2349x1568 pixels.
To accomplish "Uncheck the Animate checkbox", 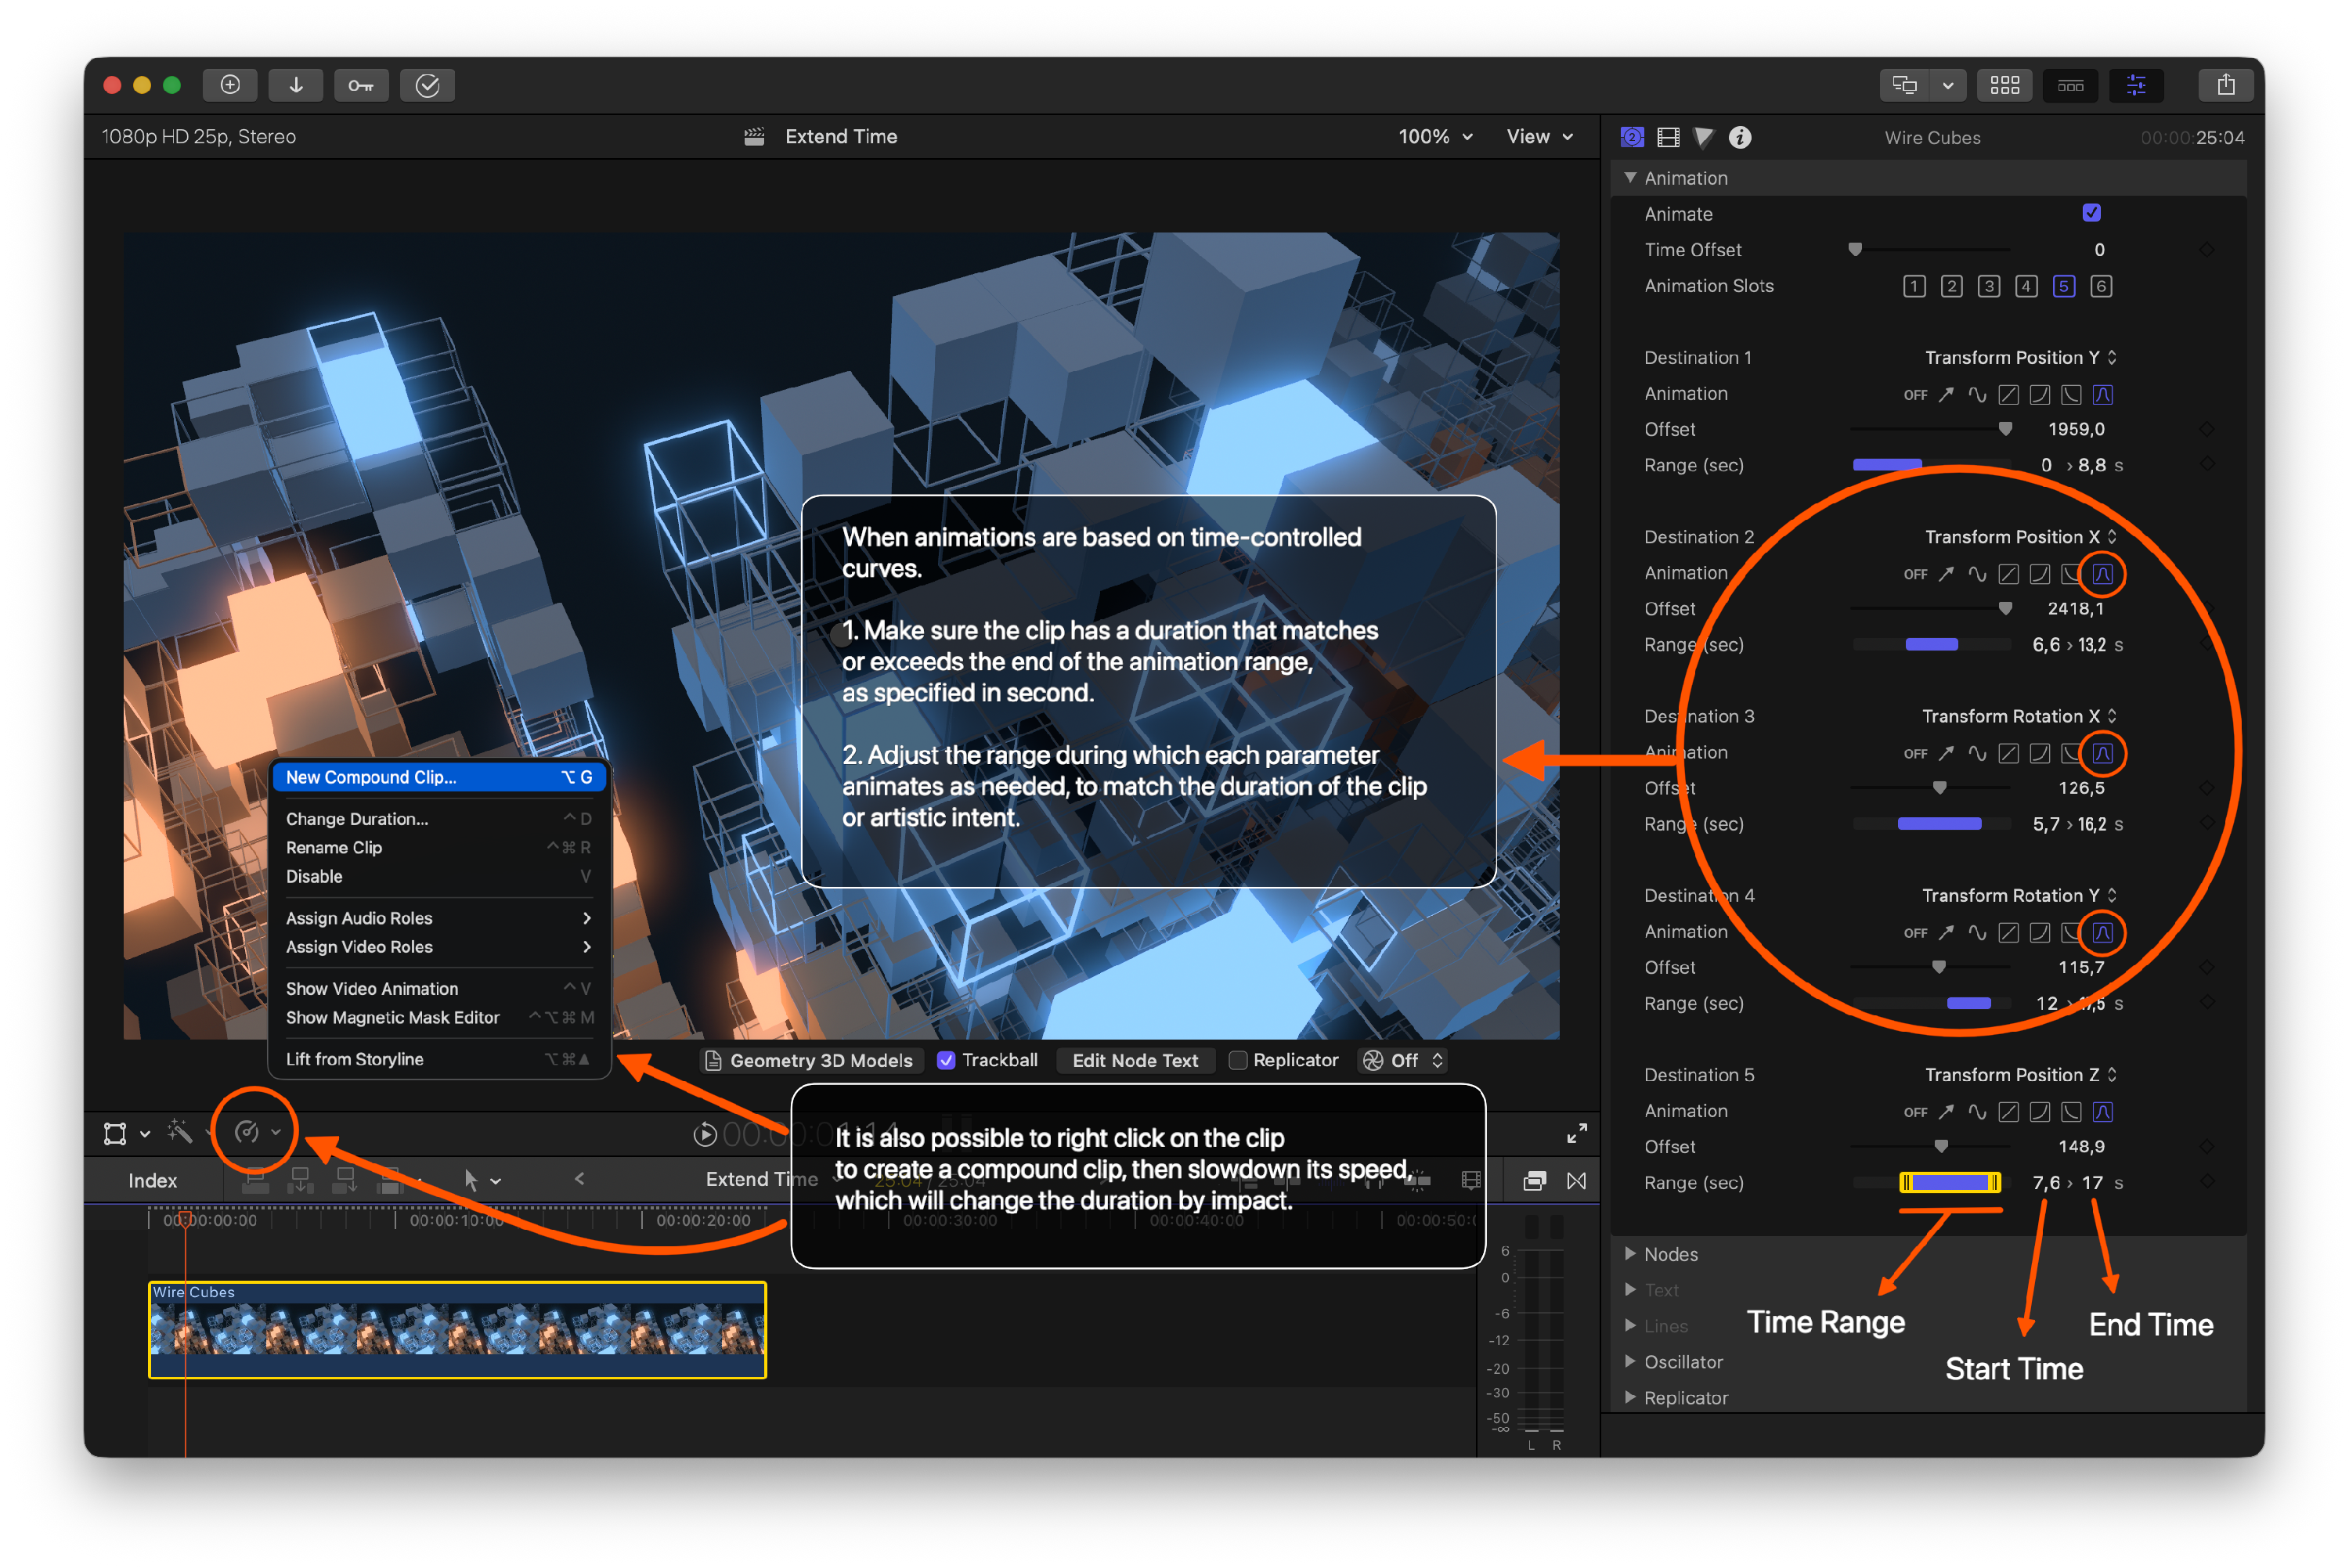I will (x=2091, y=213).
